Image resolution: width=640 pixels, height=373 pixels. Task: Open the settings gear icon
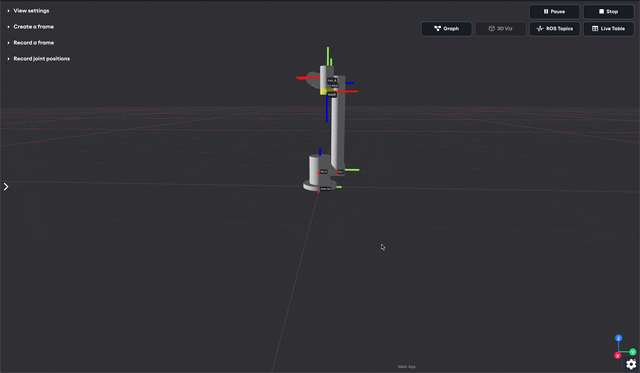point(631,364)
